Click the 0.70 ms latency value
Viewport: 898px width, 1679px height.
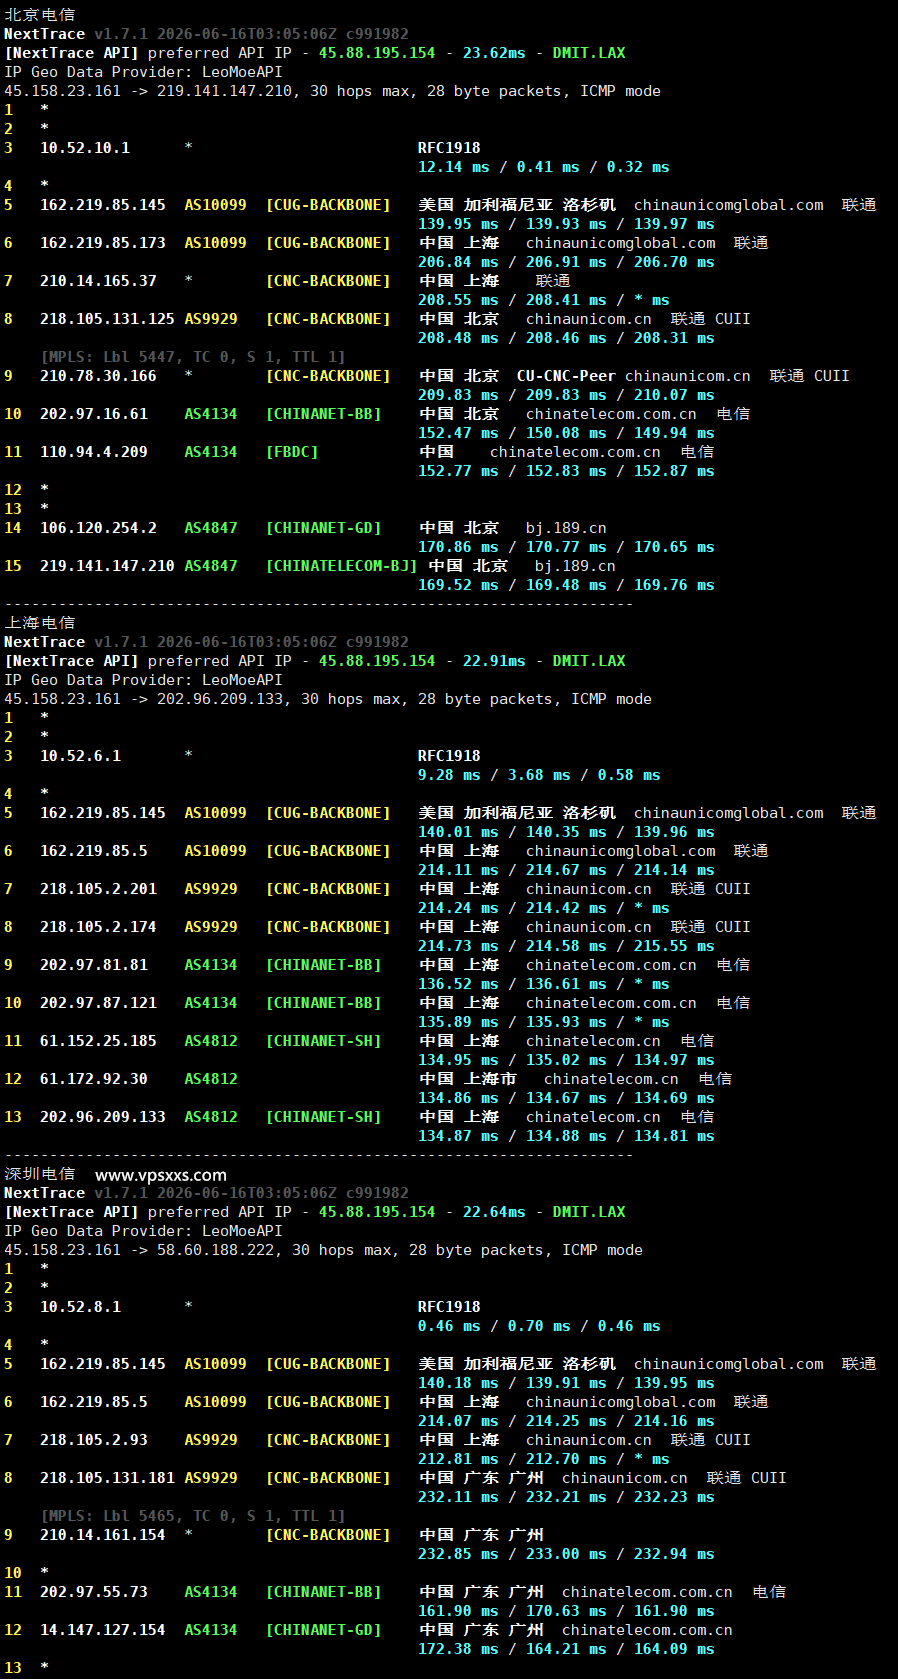(539, 1326)
